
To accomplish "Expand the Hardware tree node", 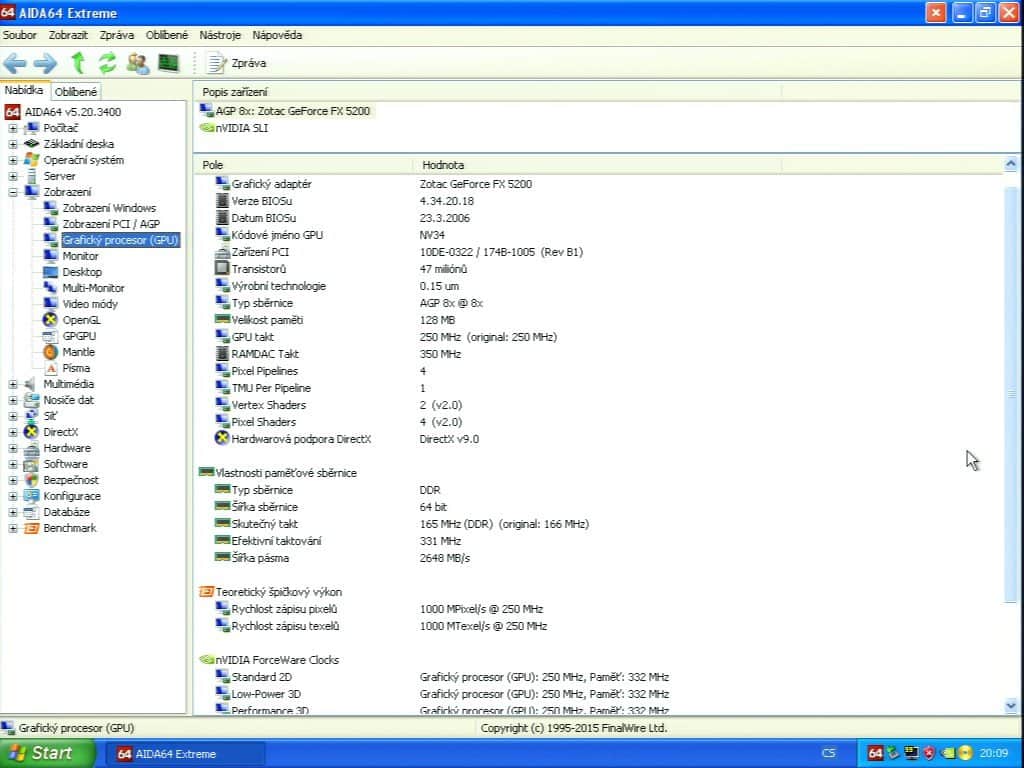I will pyautogui.click(x=12, y=448).
